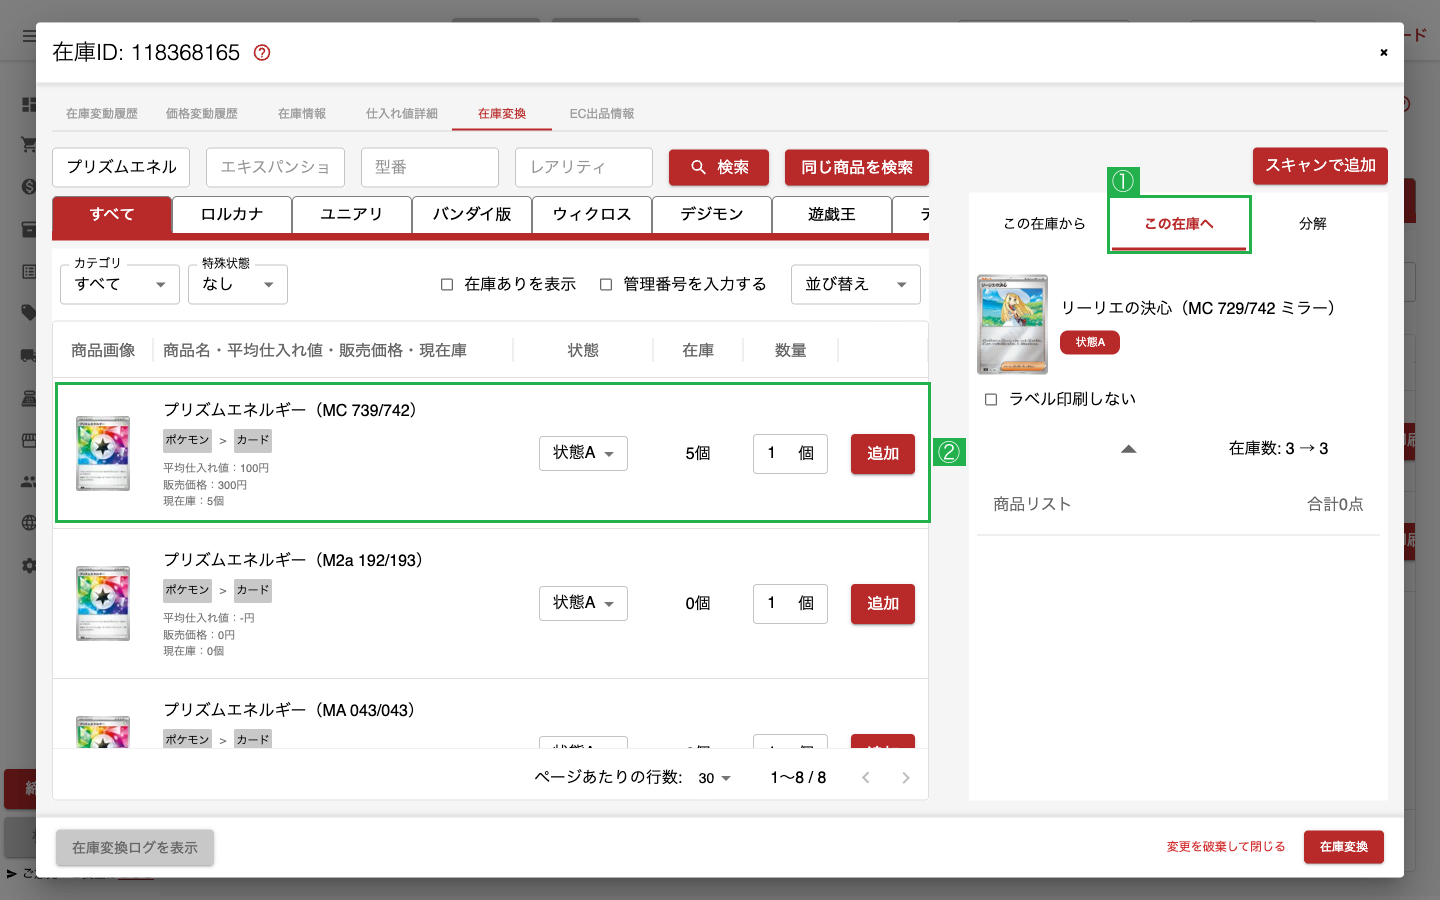Click the カード tag for M2a 192/193
1440x900 pixels.
253,590
